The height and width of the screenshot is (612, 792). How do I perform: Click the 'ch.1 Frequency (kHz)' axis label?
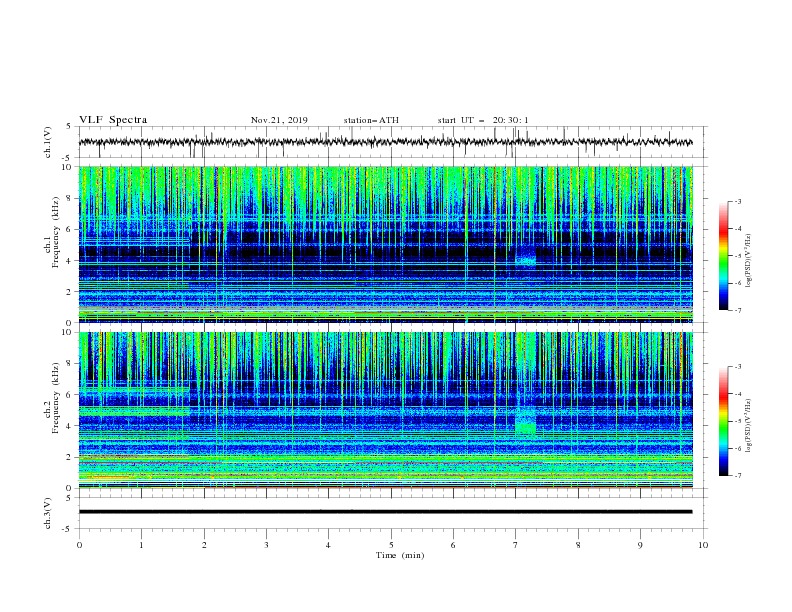point(52,233)
